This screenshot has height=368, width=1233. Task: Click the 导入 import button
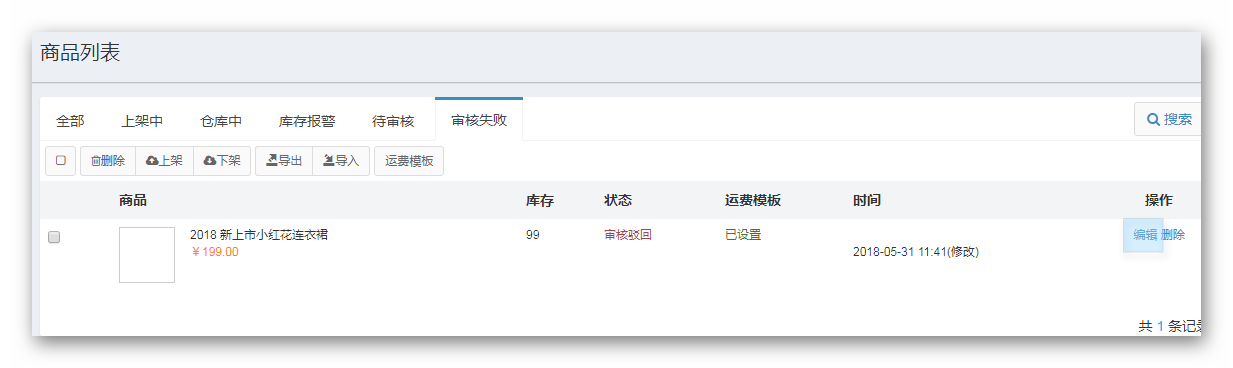coord(341,161)
